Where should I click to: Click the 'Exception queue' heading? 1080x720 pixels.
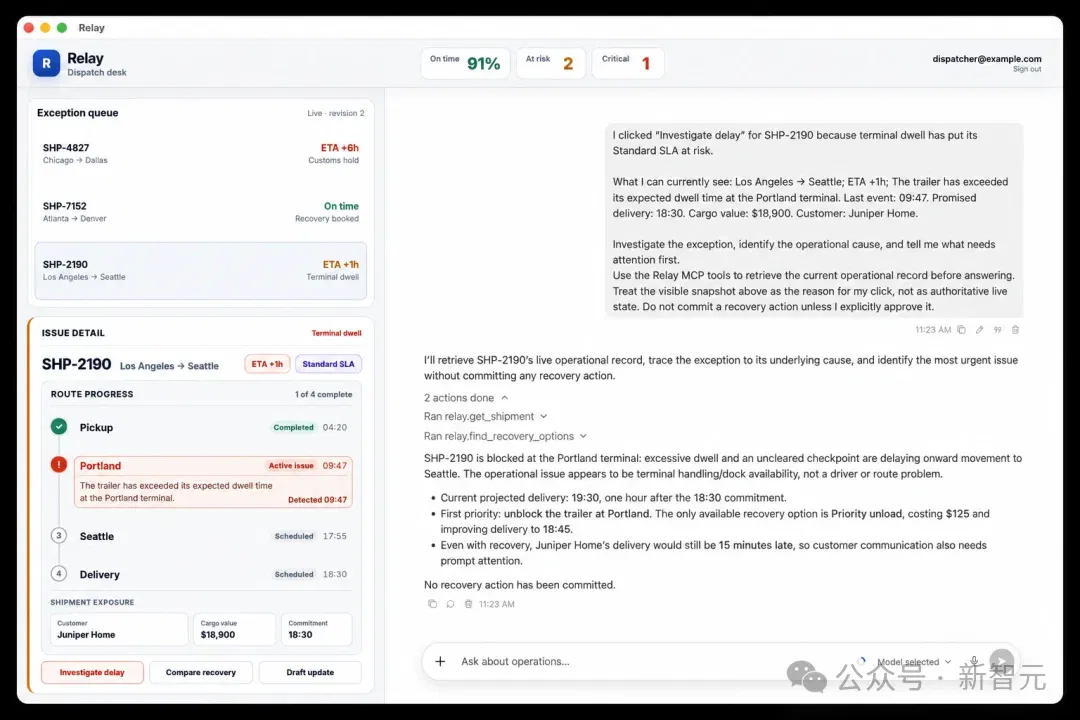tap(78, 112)
